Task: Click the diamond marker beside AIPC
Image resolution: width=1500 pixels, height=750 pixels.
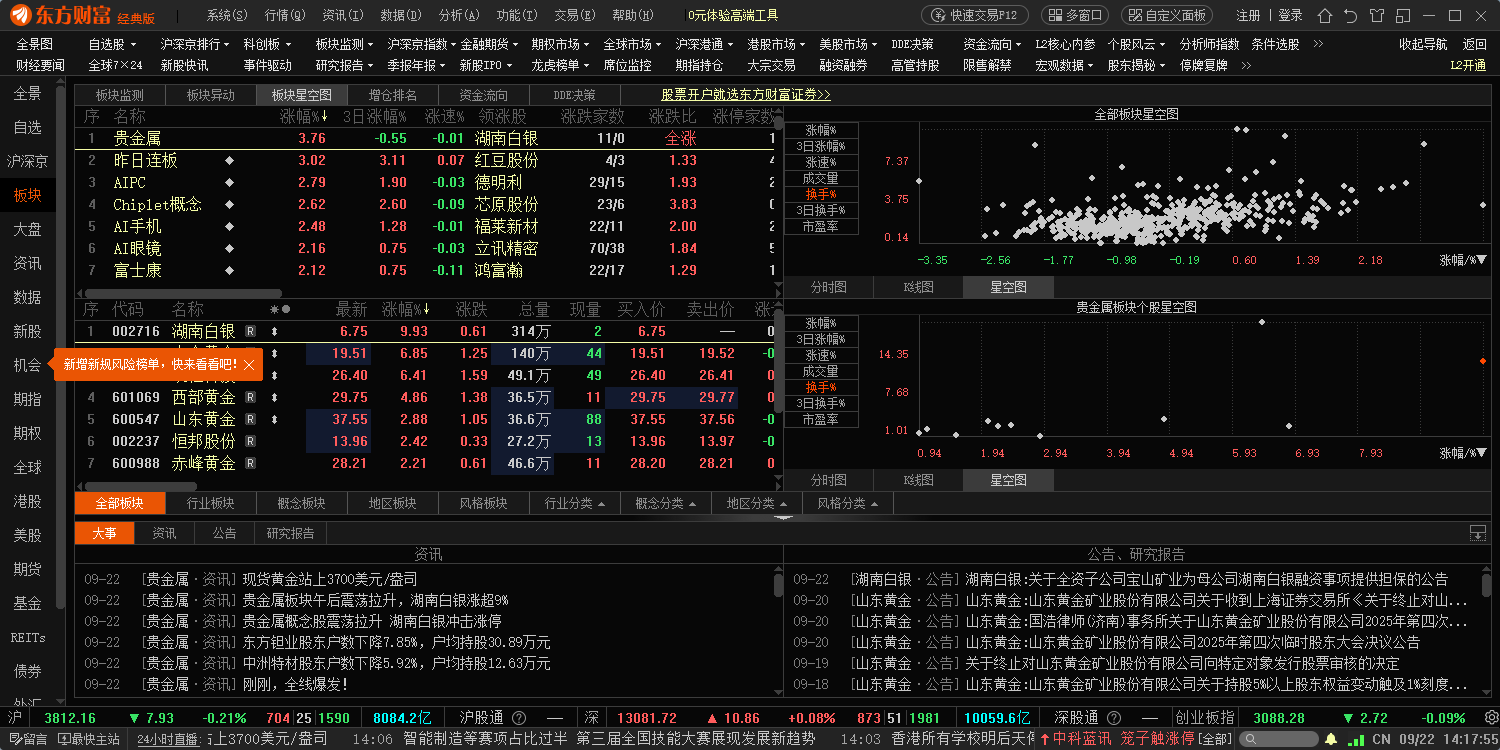Action: pyautogui.click(x=230, y=183)
